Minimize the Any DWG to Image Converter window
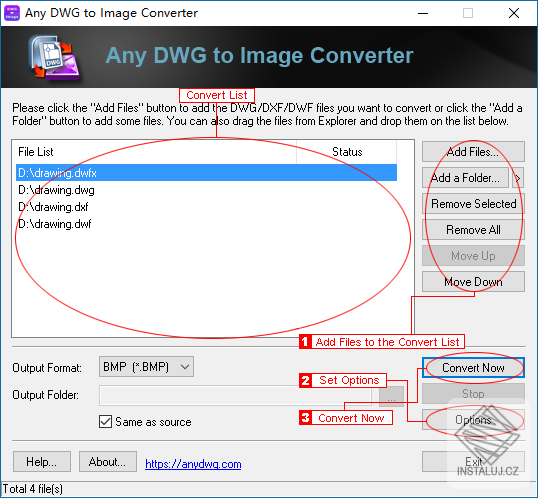Viewport: 538px width, 498px height. (423, 13)
